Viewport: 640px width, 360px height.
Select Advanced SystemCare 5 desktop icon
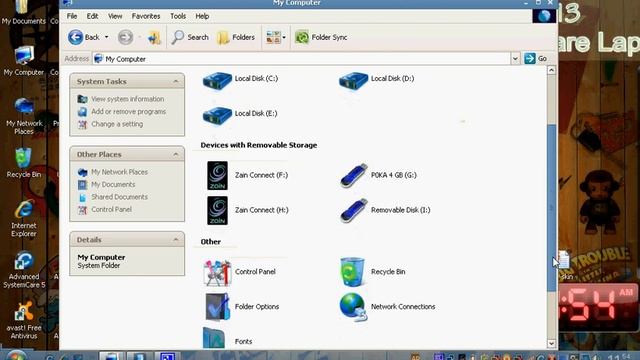[24, 270]
